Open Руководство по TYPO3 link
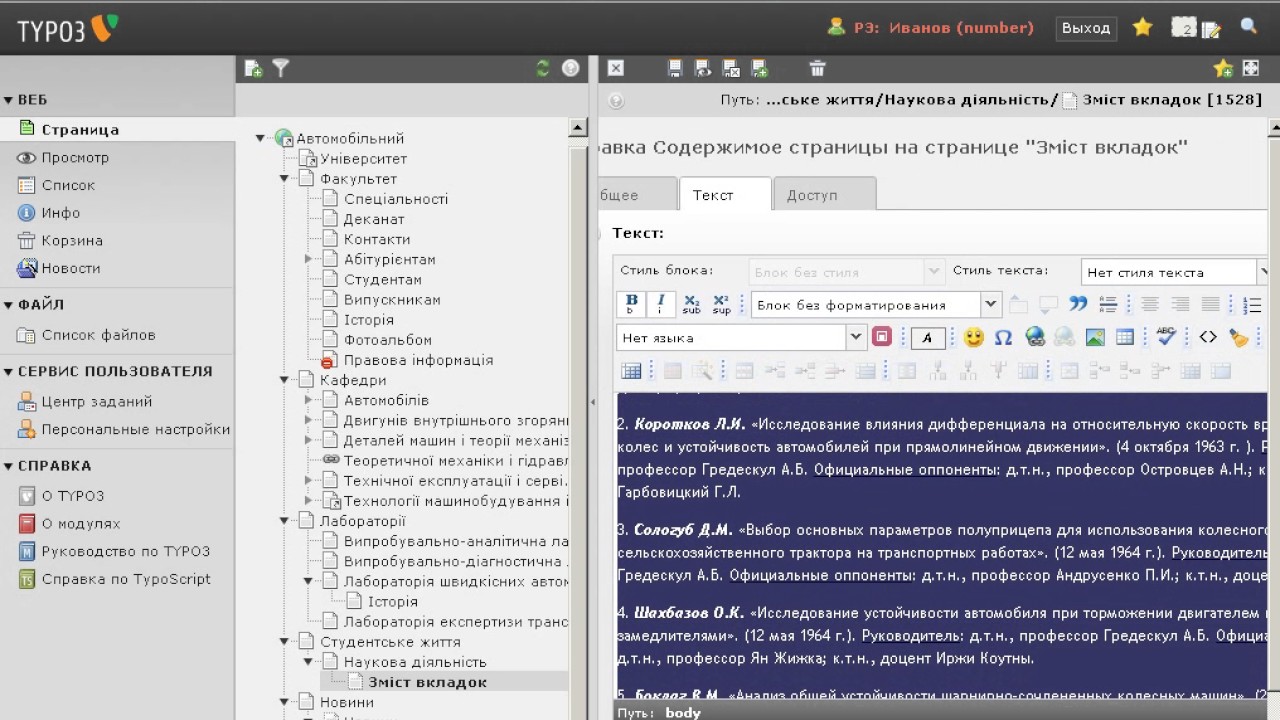This screenshot has height=720, width=1280. (125, 551)
